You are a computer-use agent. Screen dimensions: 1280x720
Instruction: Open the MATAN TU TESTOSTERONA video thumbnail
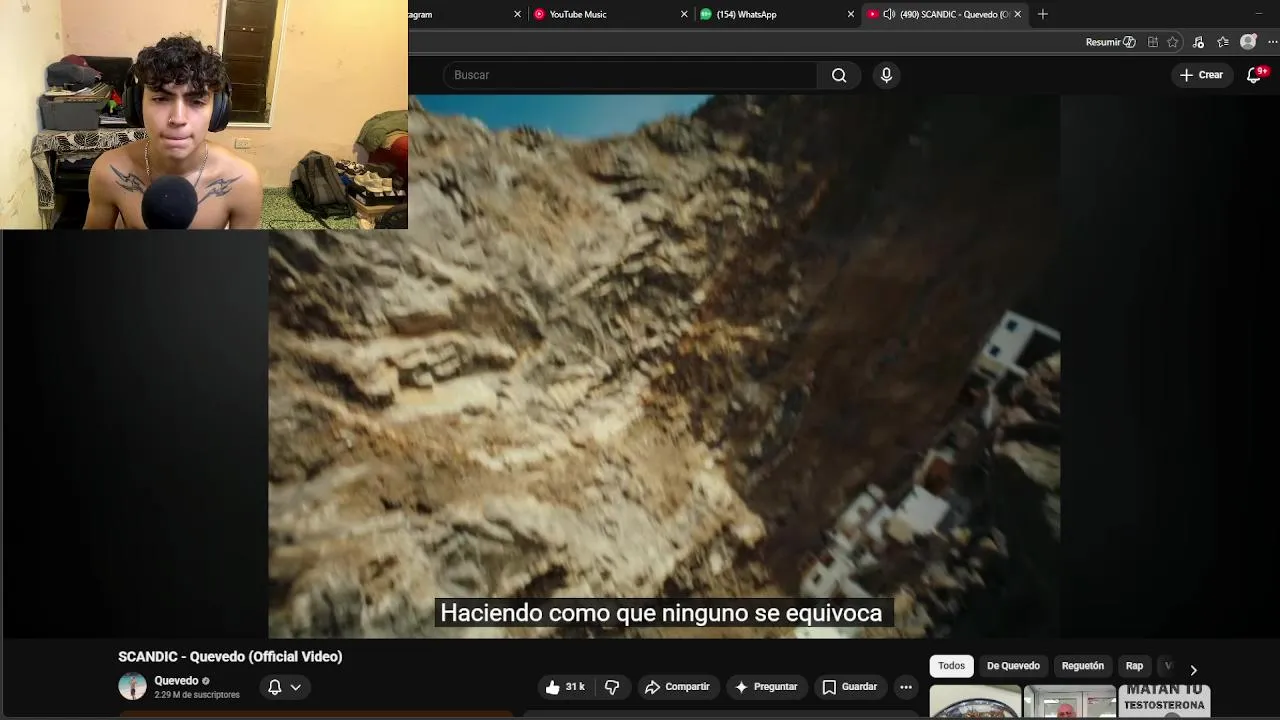pos(1164,701)
